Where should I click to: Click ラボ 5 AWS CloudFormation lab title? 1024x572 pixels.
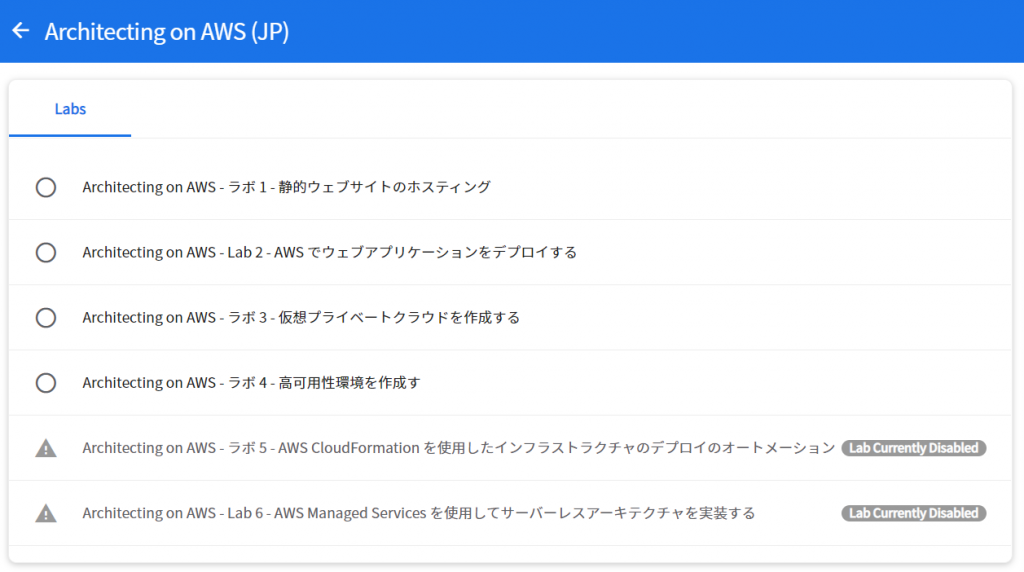(458, 448)
